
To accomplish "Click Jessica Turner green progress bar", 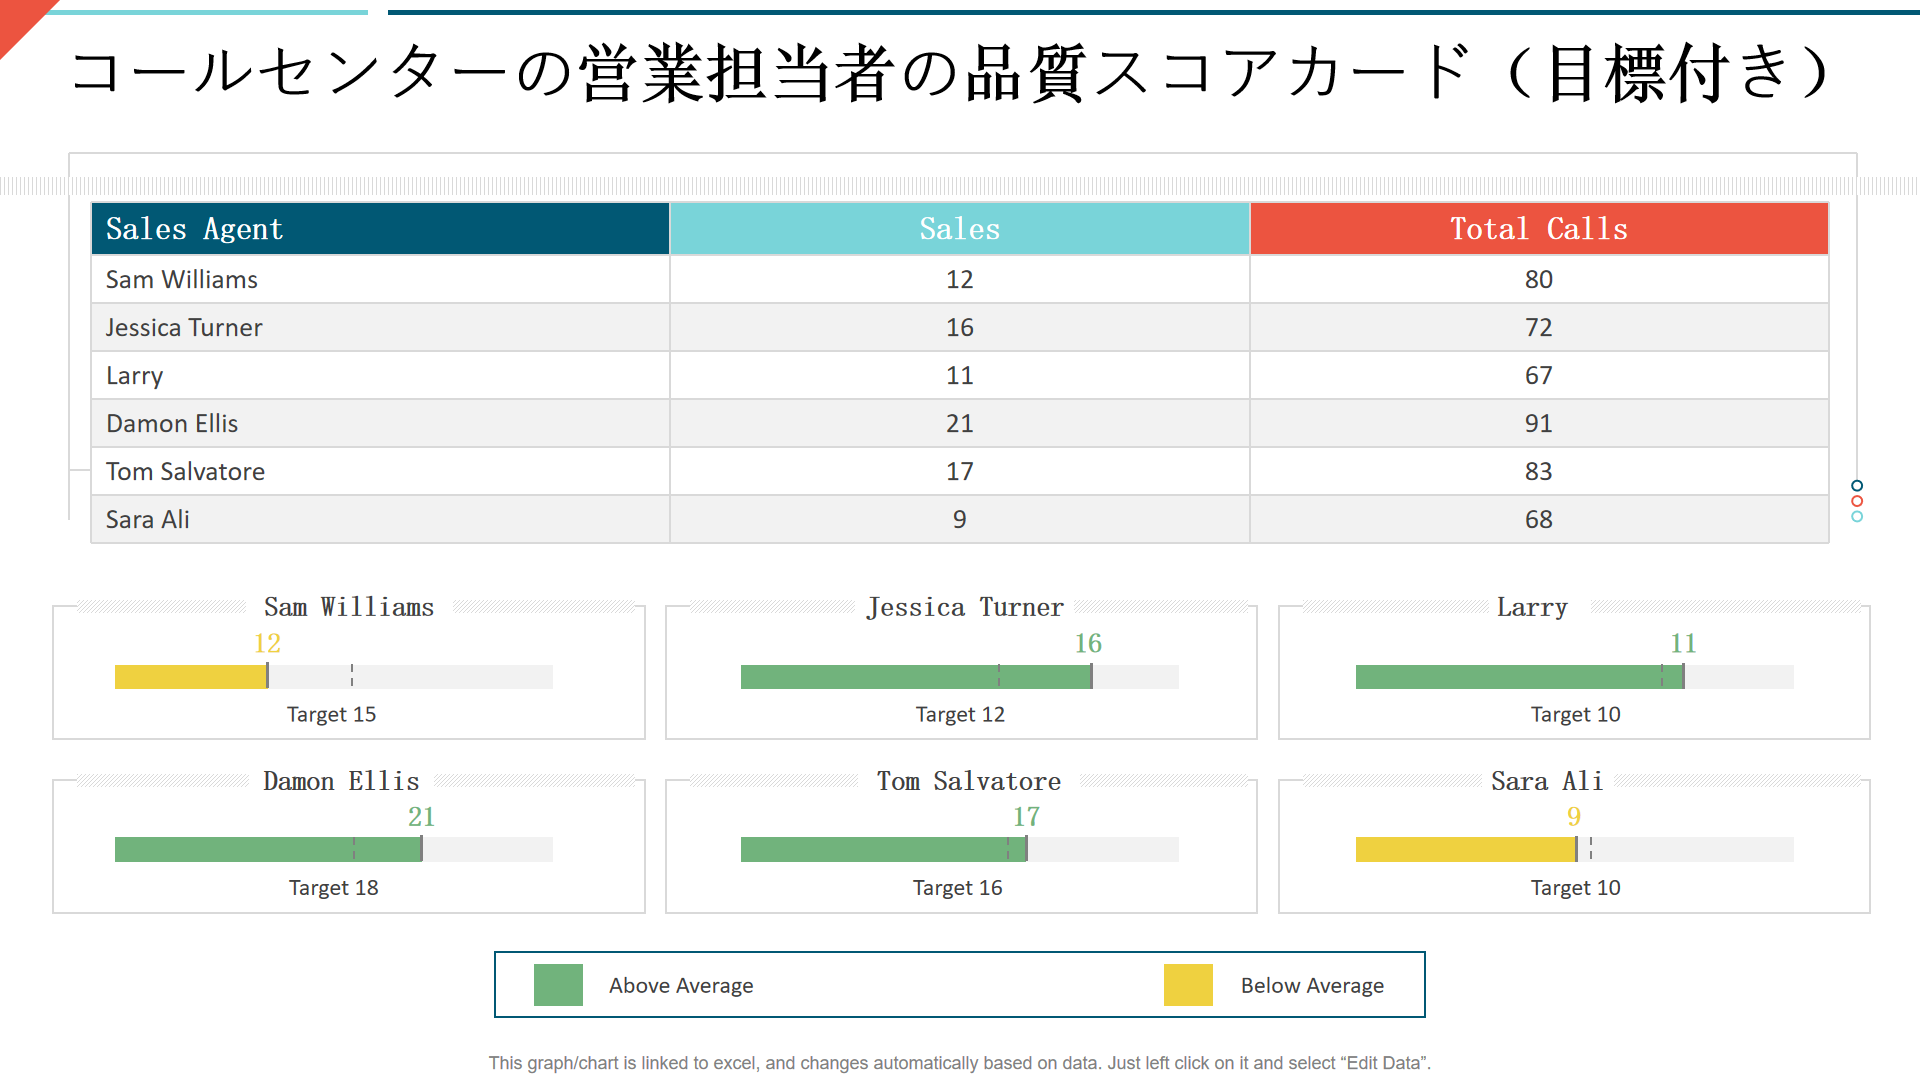I will 916,677.
